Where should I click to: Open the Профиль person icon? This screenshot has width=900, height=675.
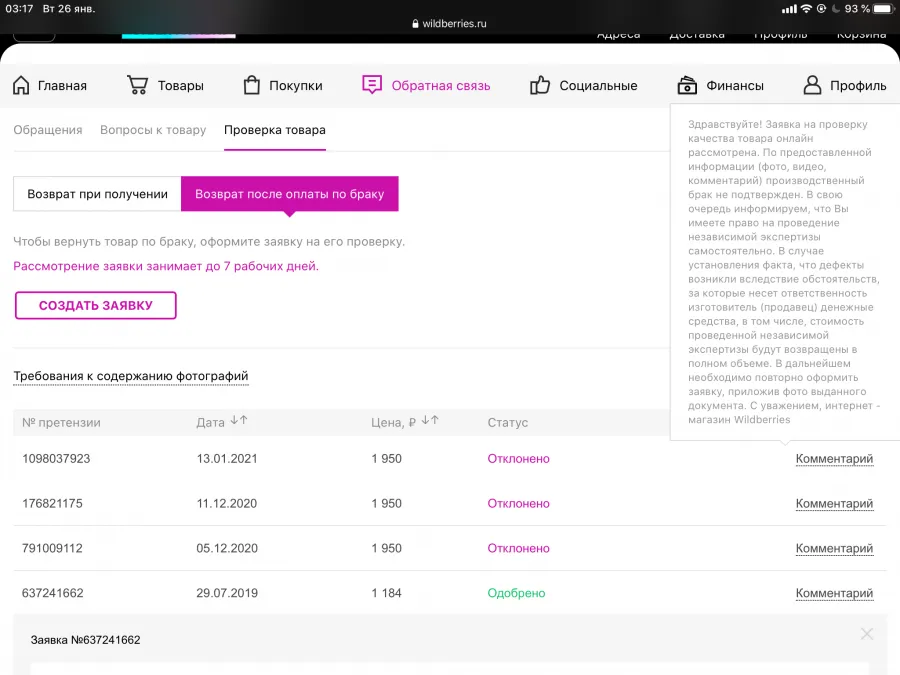pyautogui.click(x=812, y=85)
